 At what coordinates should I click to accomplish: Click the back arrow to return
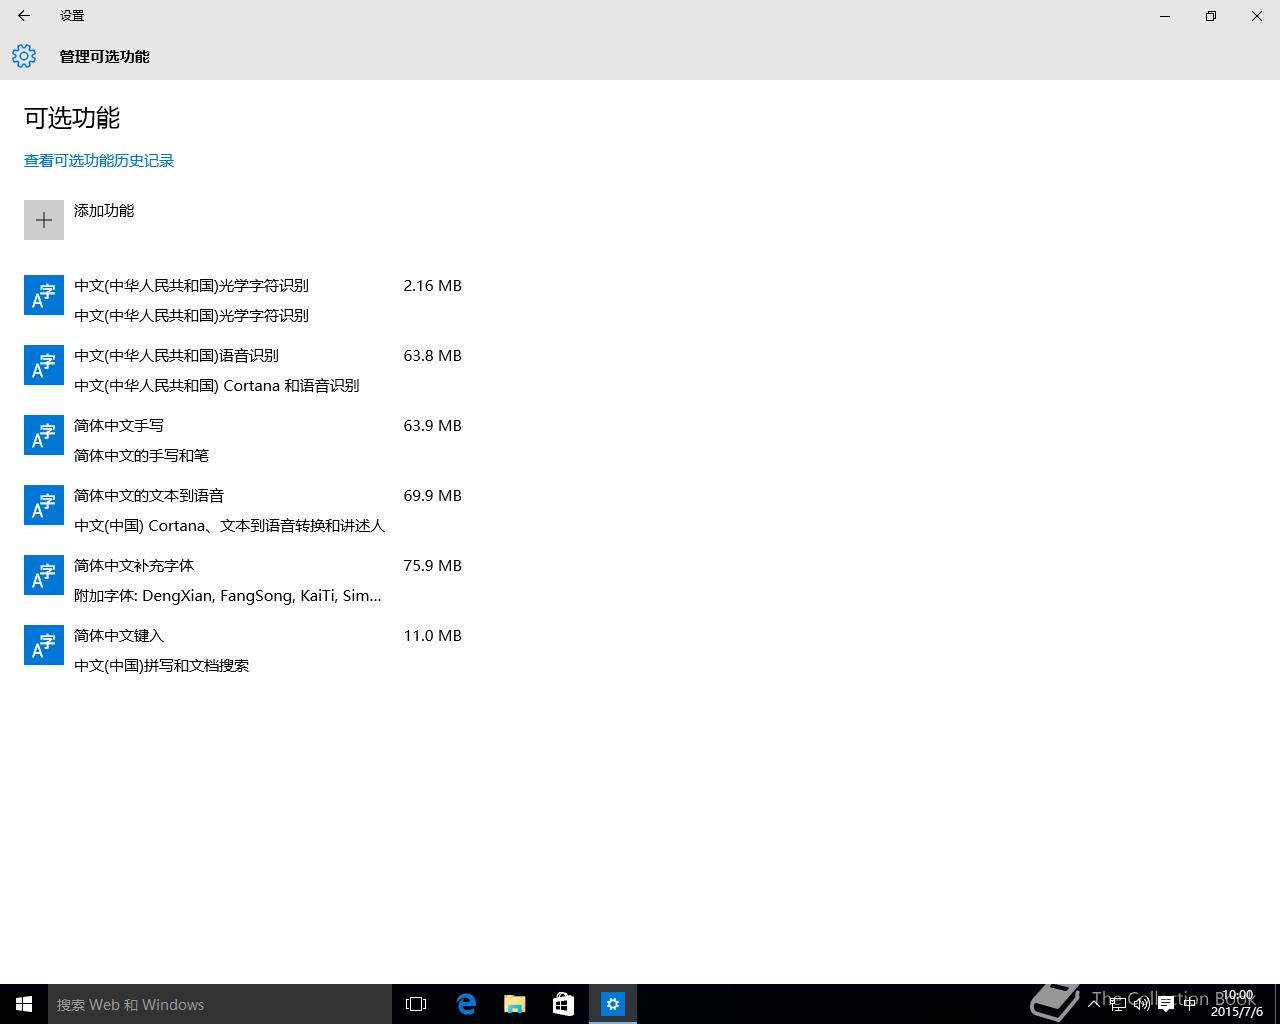coord(22,16)
